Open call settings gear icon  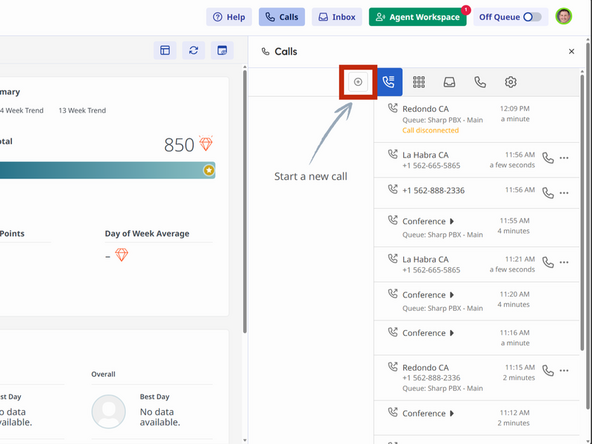tap(510, 82)
